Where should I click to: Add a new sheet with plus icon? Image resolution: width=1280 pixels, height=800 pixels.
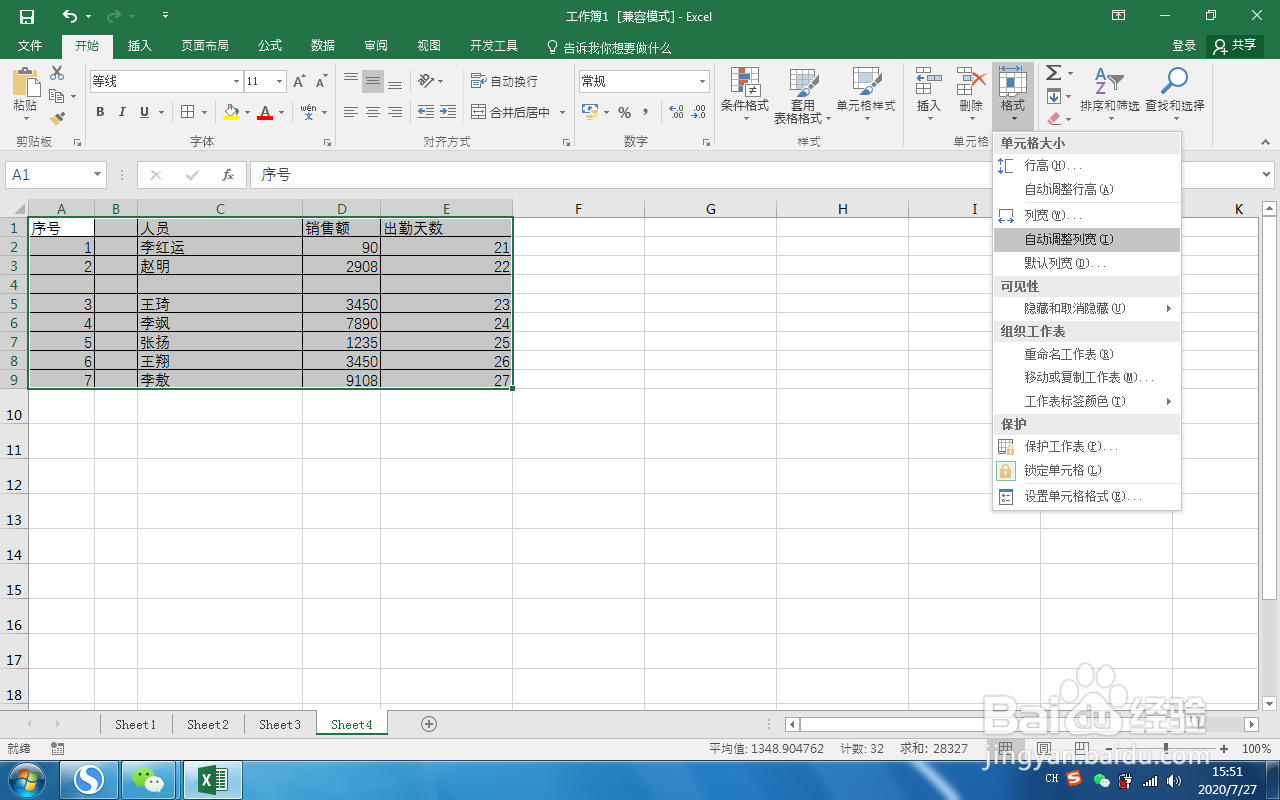pos(429,724)
